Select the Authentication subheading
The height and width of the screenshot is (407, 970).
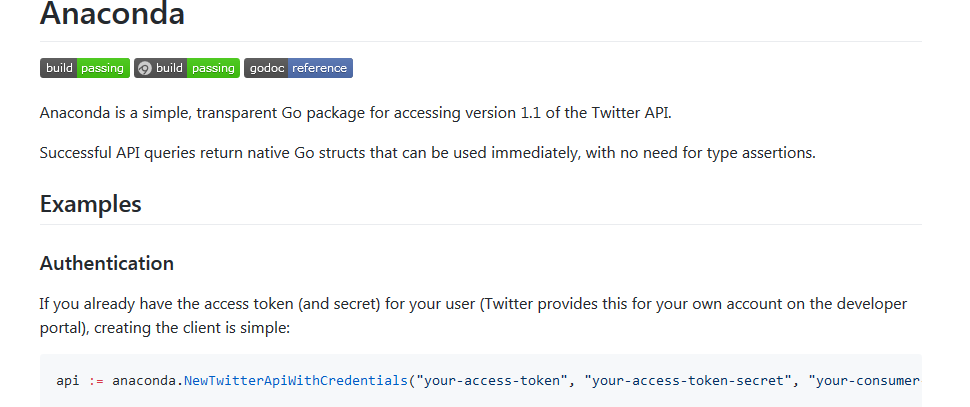coord(106,263)
